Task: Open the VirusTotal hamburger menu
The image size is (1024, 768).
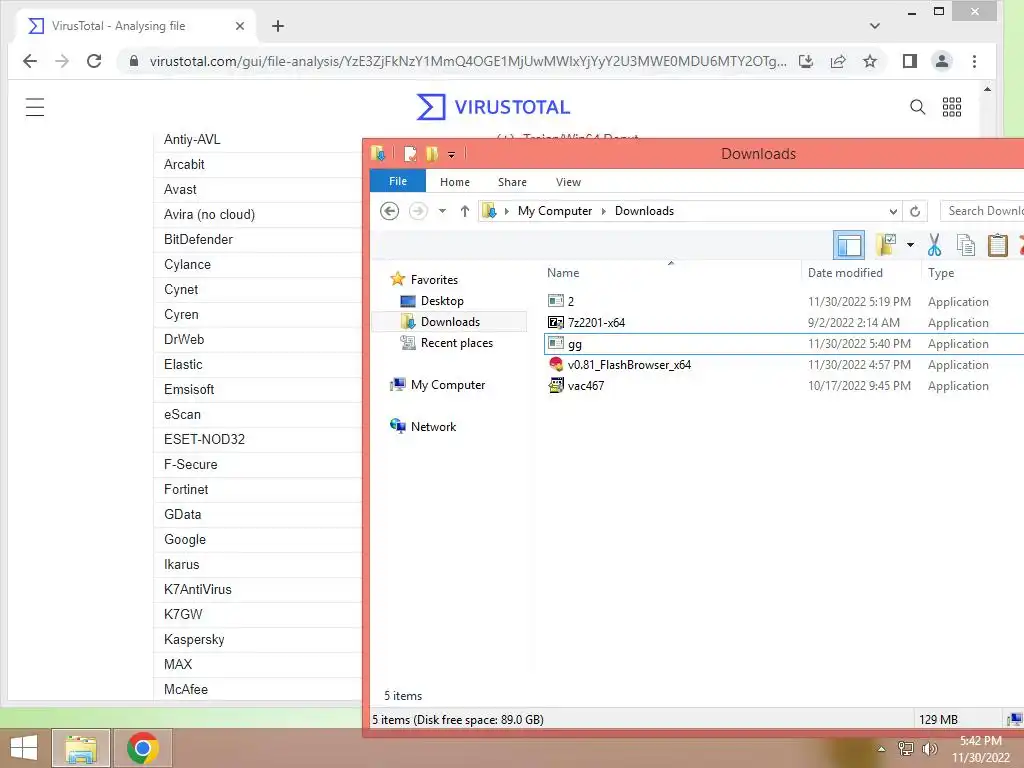Action: point(35,106)
